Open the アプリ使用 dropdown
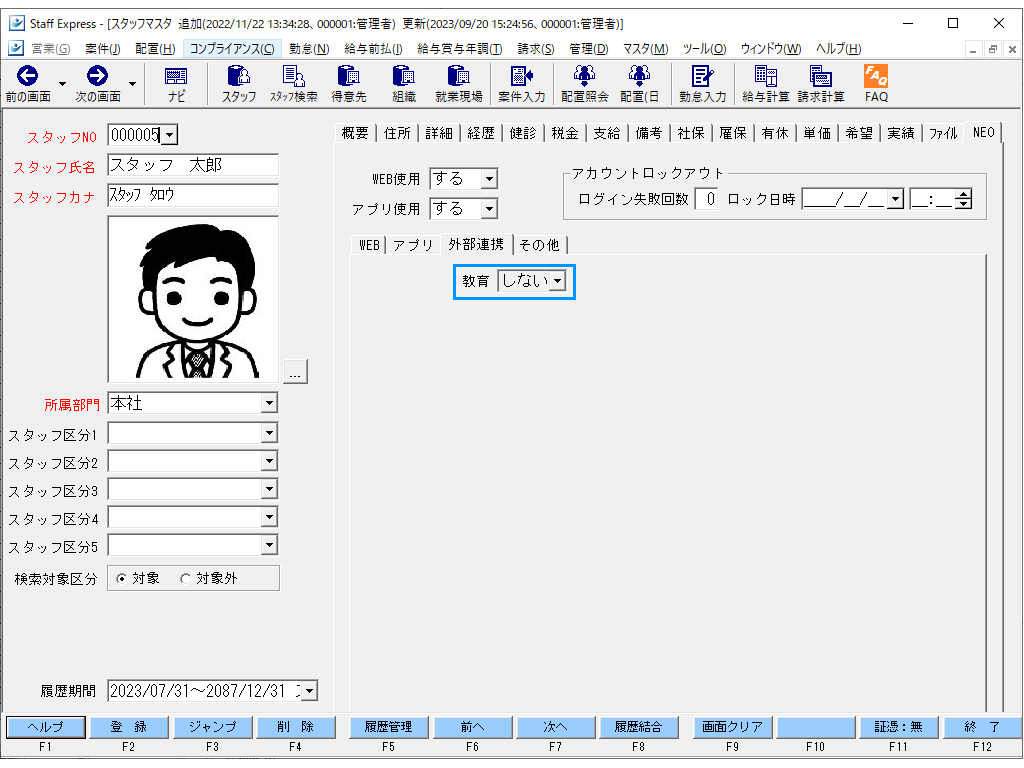The image size is (1024, 768). pyautogui.click(x=489, y=209)
